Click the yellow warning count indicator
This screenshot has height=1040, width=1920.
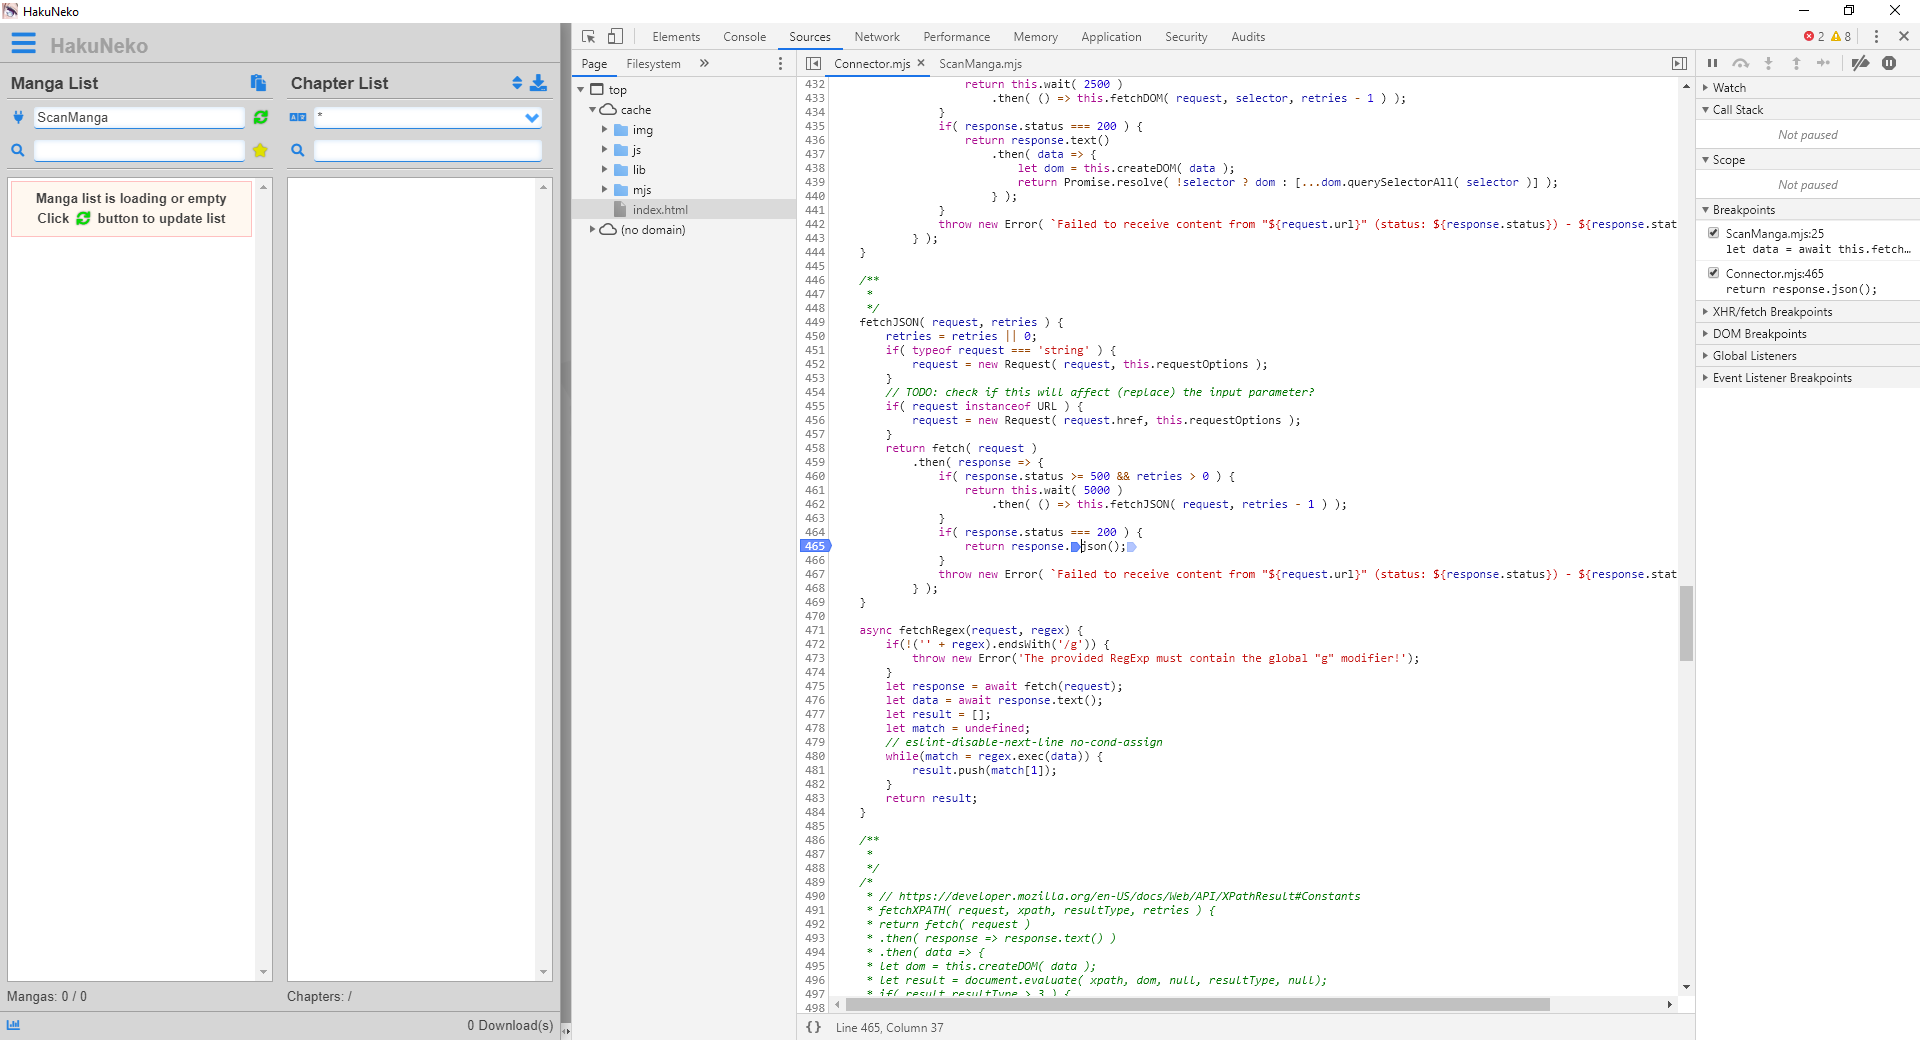click(x=1841, y=36)
